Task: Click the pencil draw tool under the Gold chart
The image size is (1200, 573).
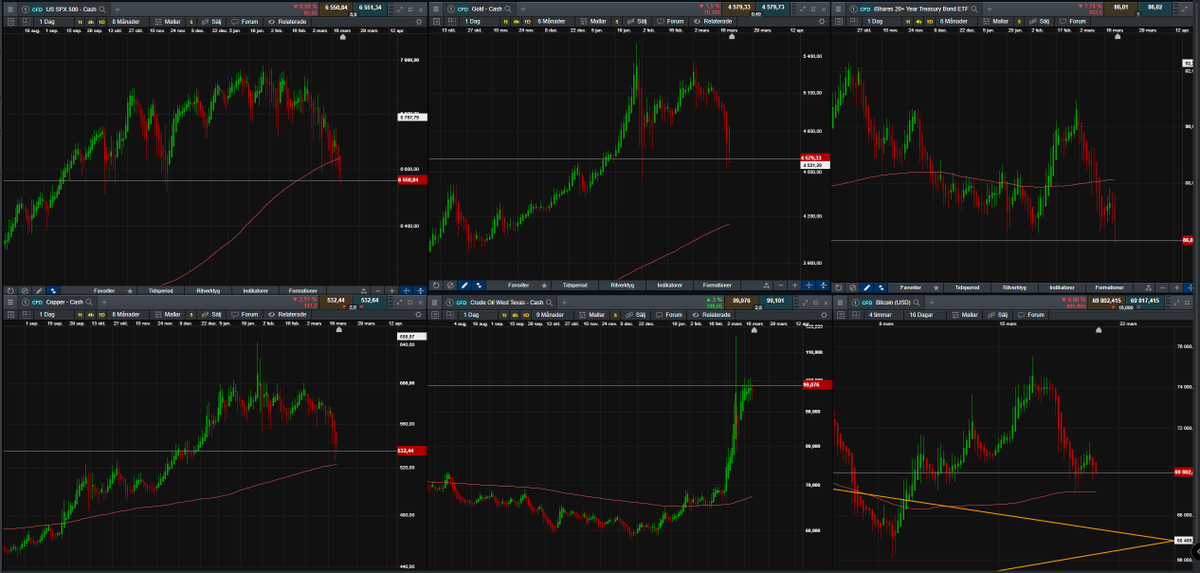Action: tap(464, 285)
